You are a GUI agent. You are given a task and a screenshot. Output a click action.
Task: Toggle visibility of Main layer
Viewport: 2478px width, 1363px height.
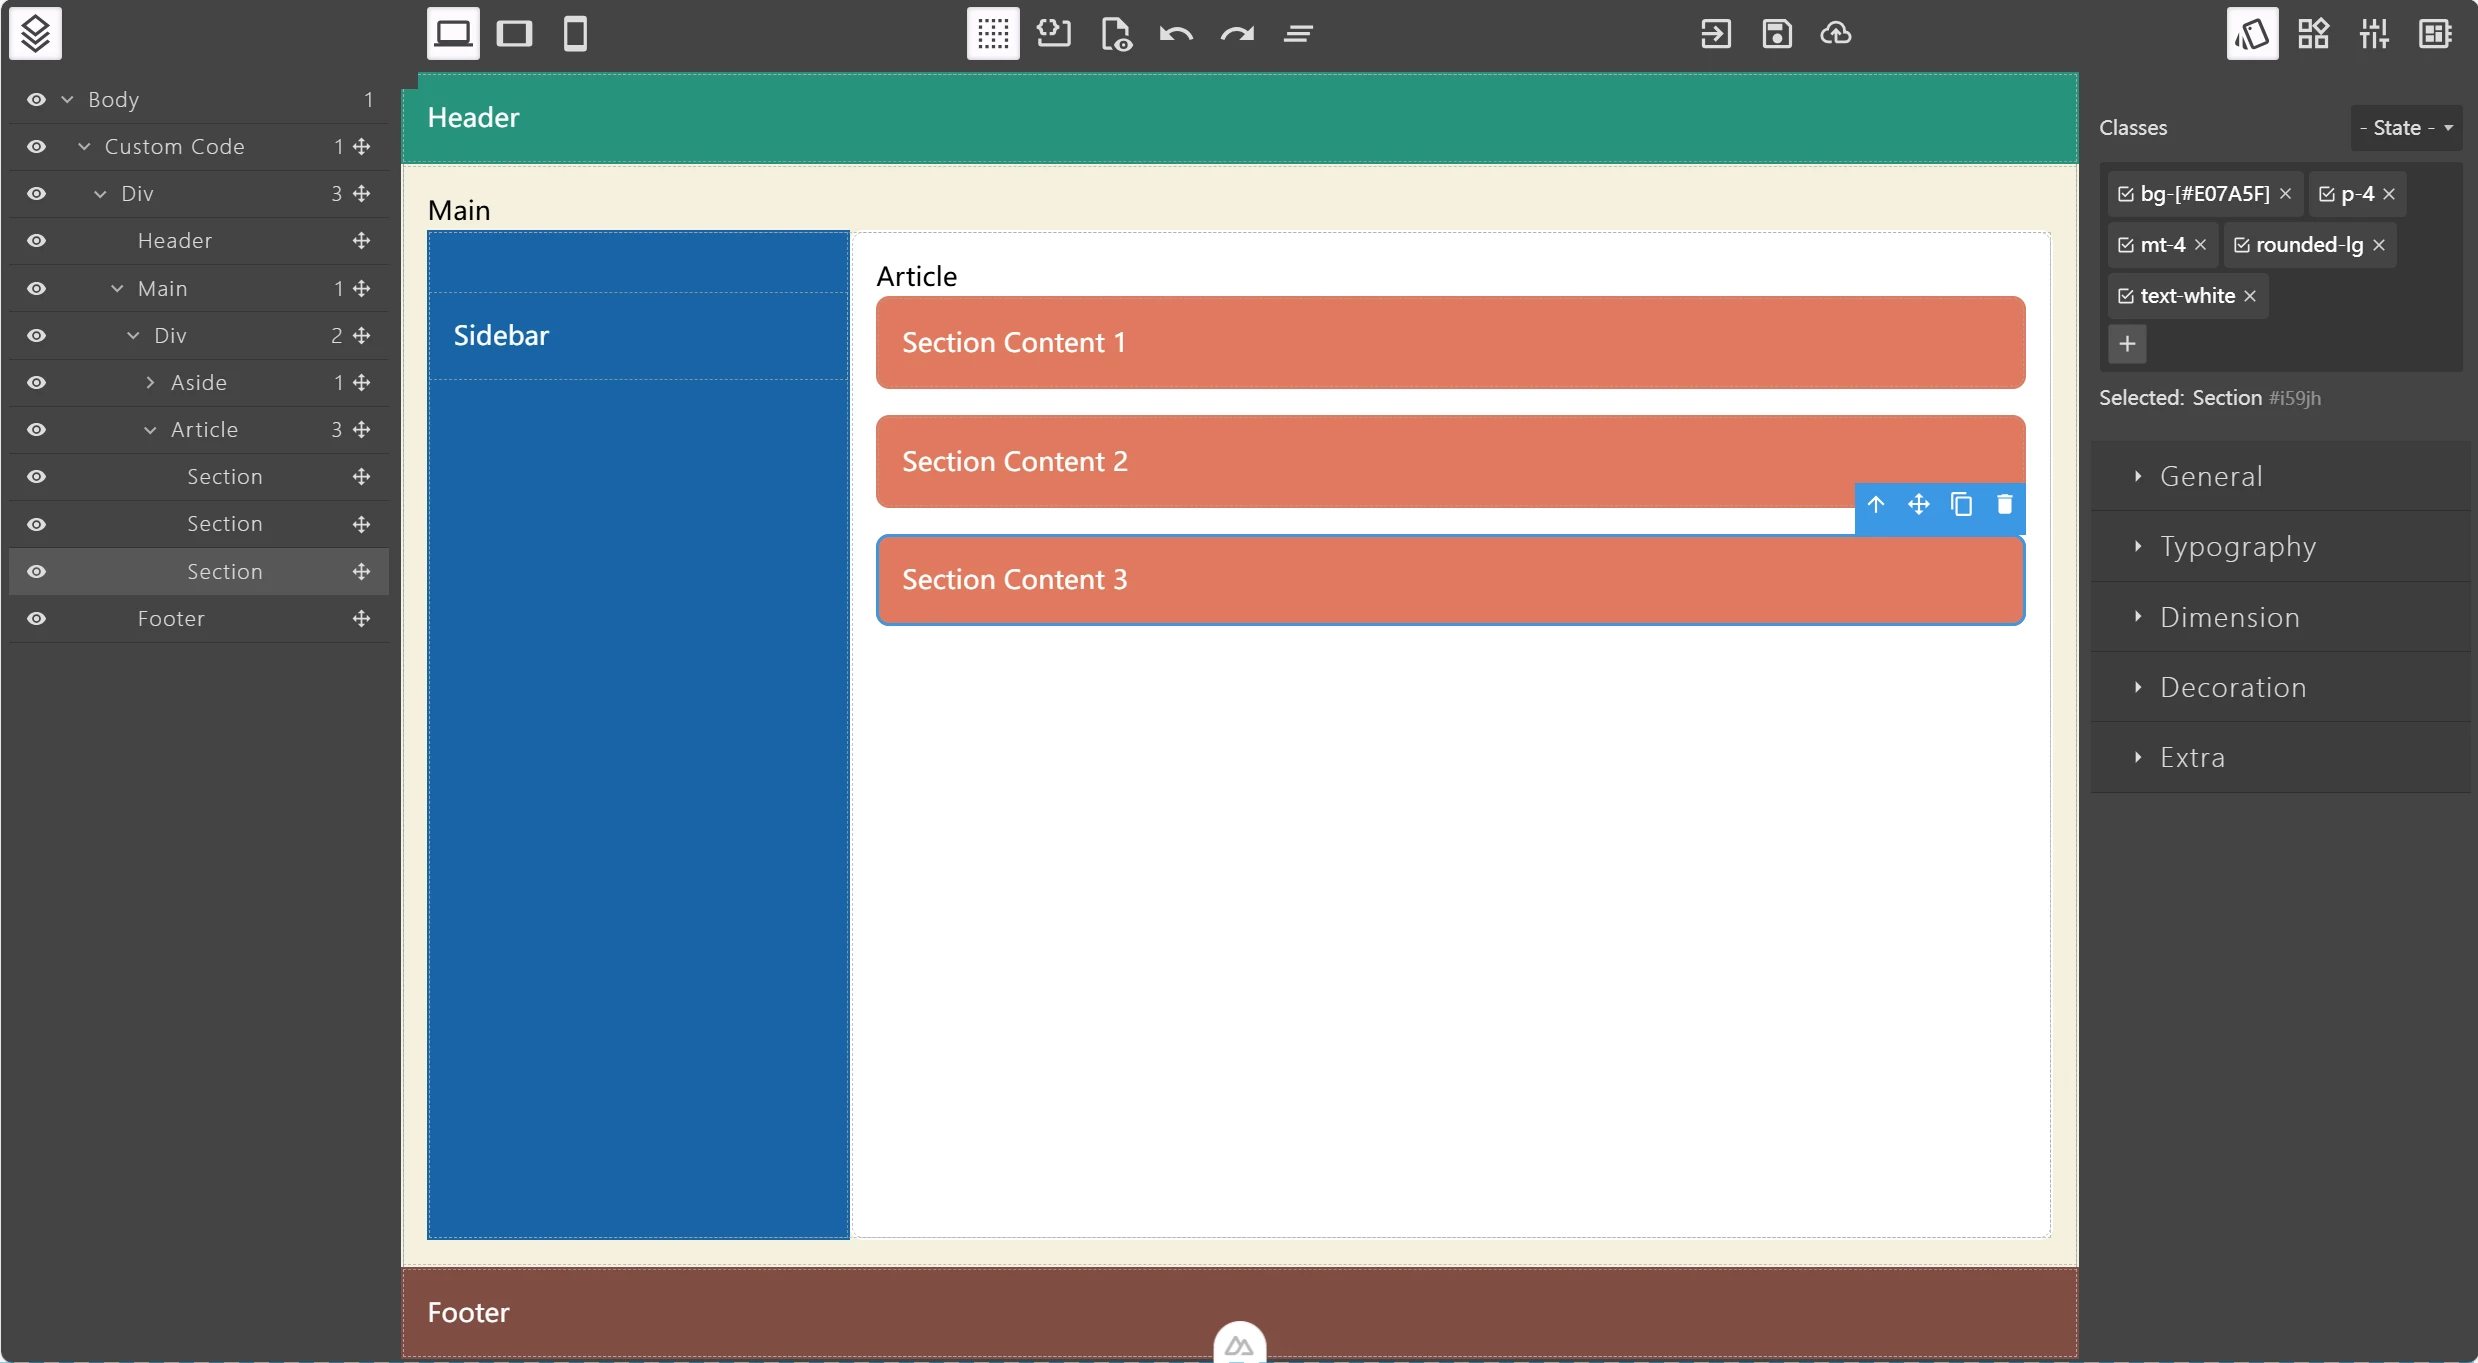point(37,289)
